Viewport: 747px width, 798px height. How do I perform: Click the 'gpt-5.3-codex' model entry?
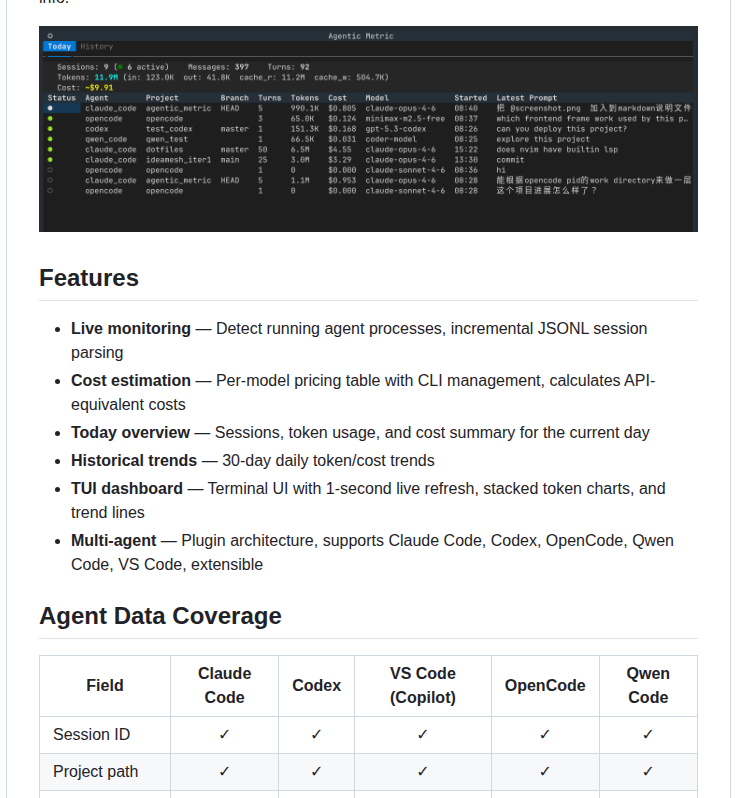(395, 129)
